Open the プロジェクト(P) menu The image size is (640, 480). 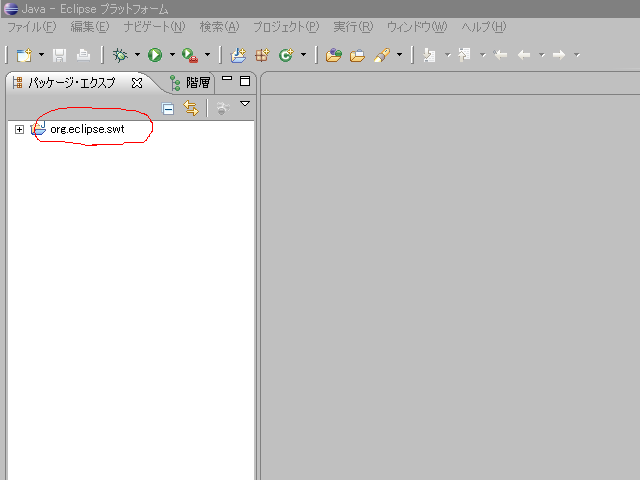click(286, 27)
